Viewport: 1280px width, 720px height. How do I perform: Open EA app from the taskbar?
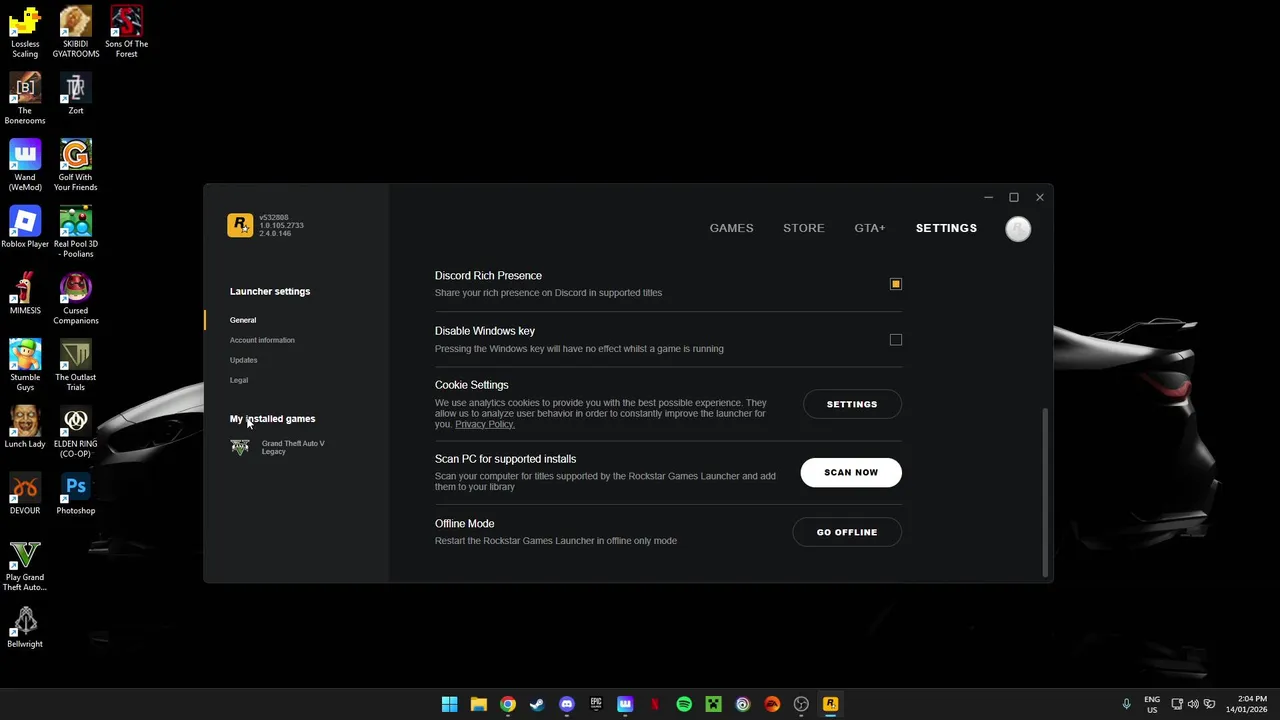[x=772, y=704]
